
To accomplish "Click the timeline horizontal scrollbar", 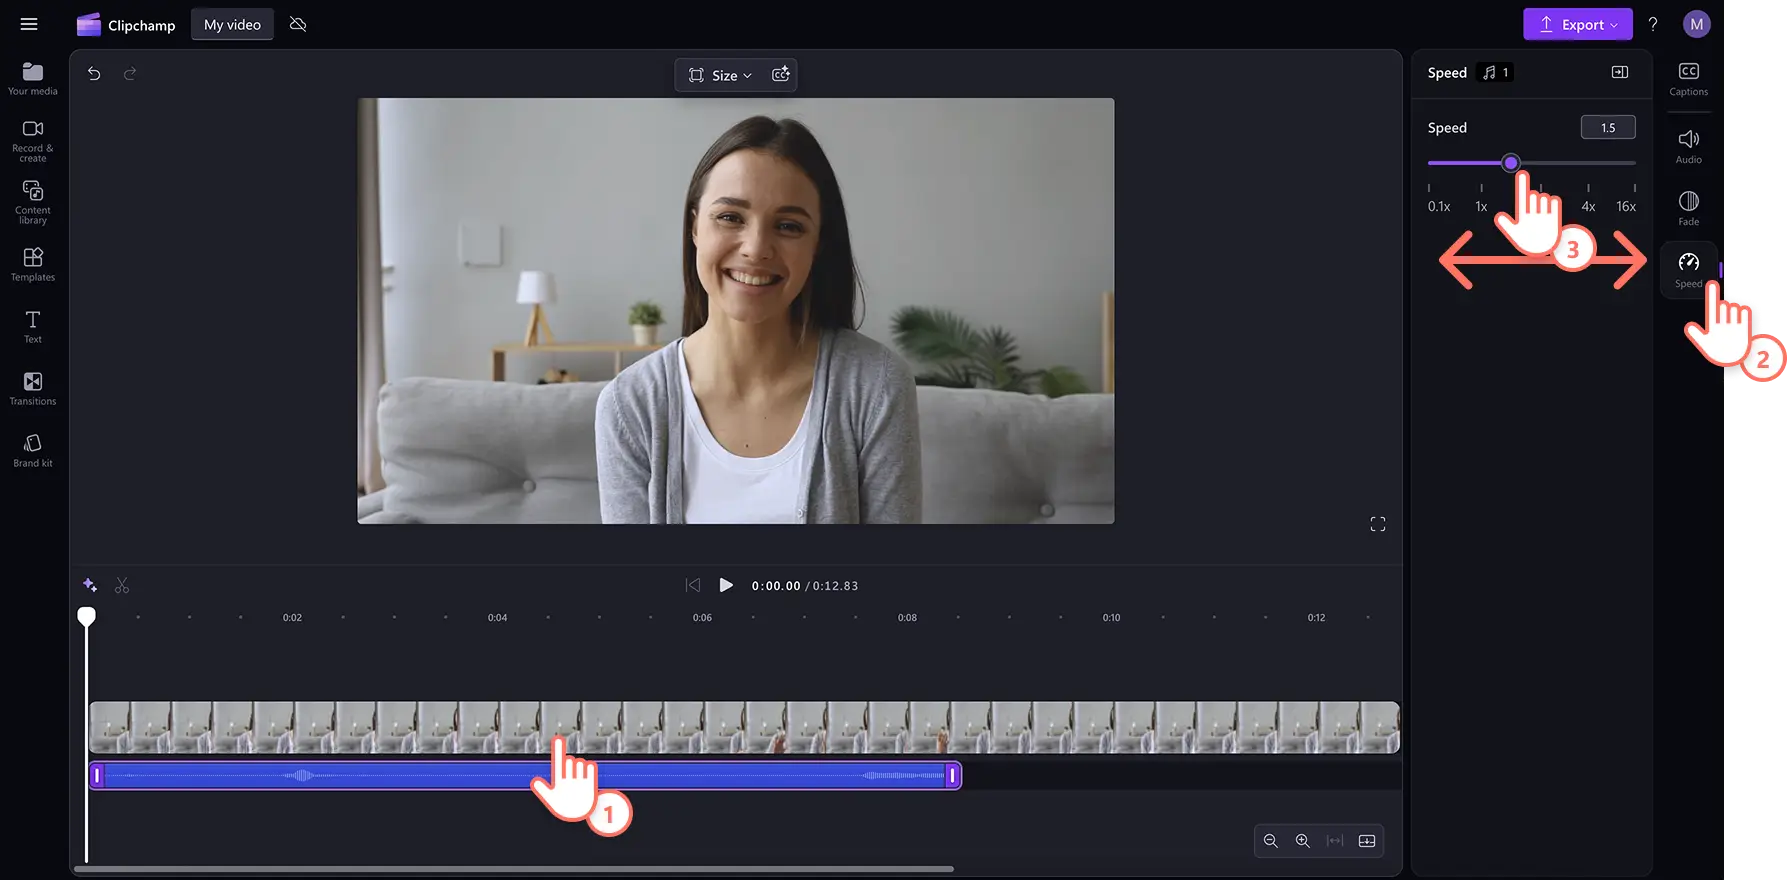I will tap(514, 869).
